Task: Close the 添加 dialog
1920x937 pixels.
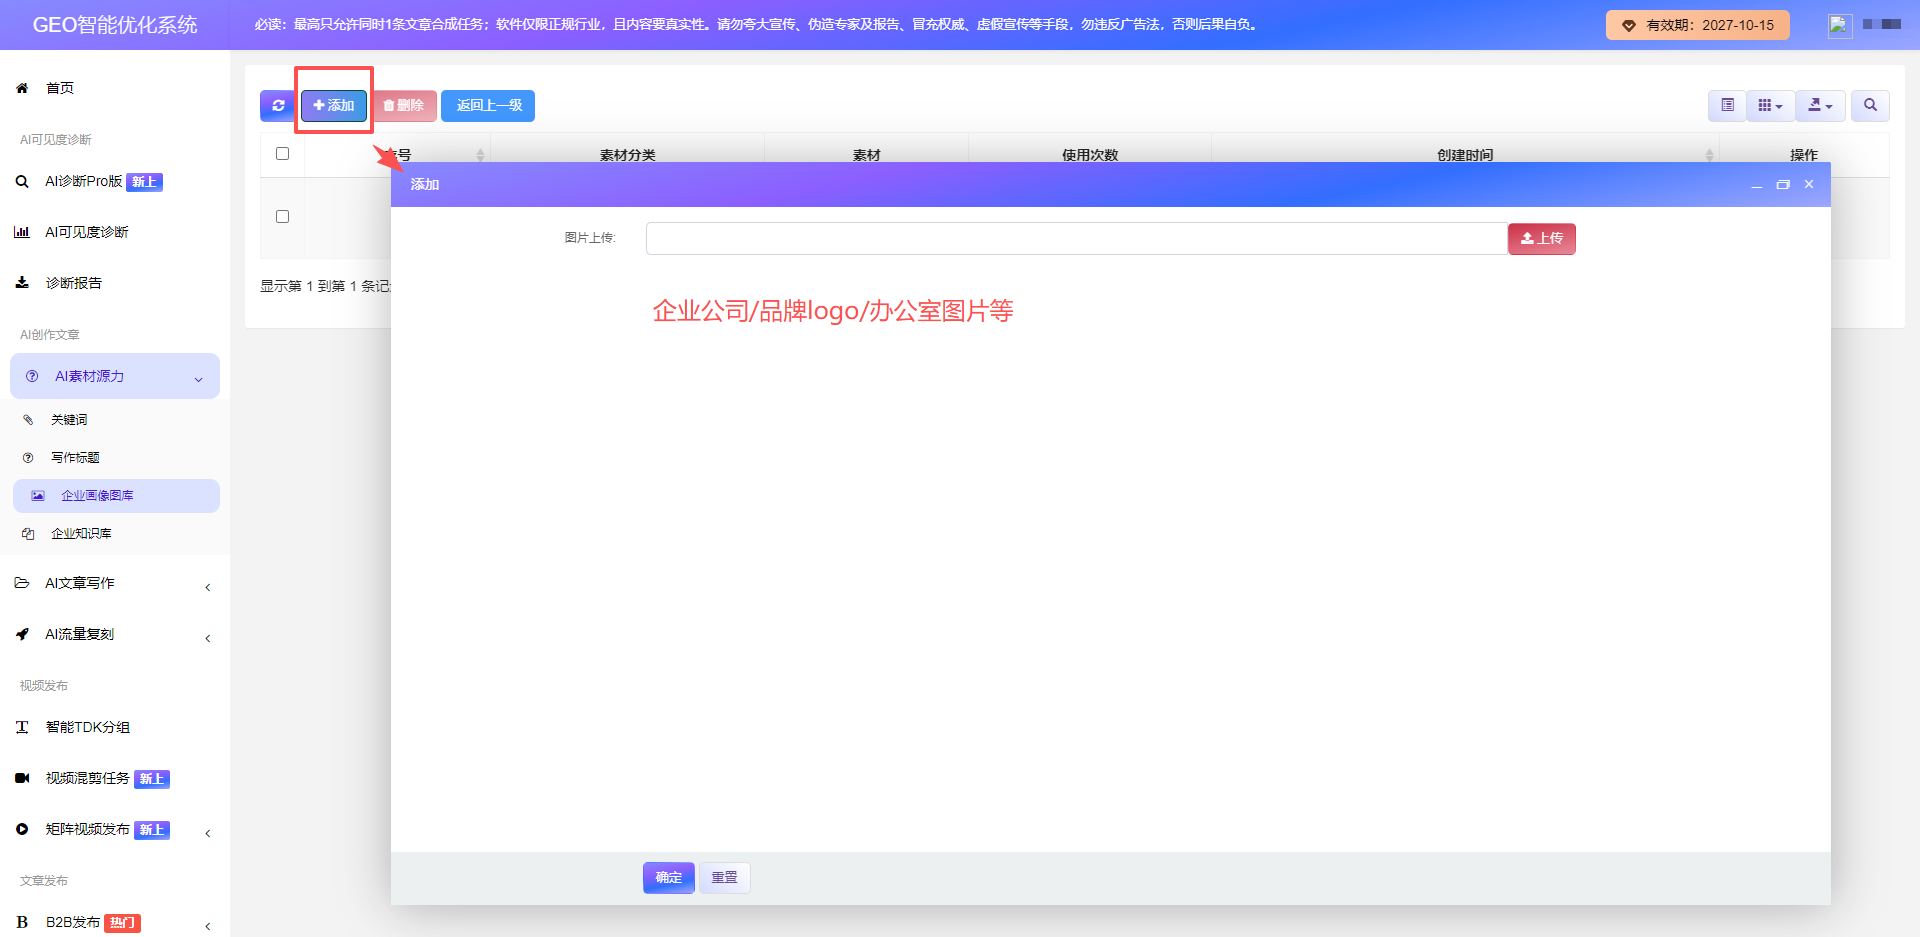Action: click(1809, 185)
